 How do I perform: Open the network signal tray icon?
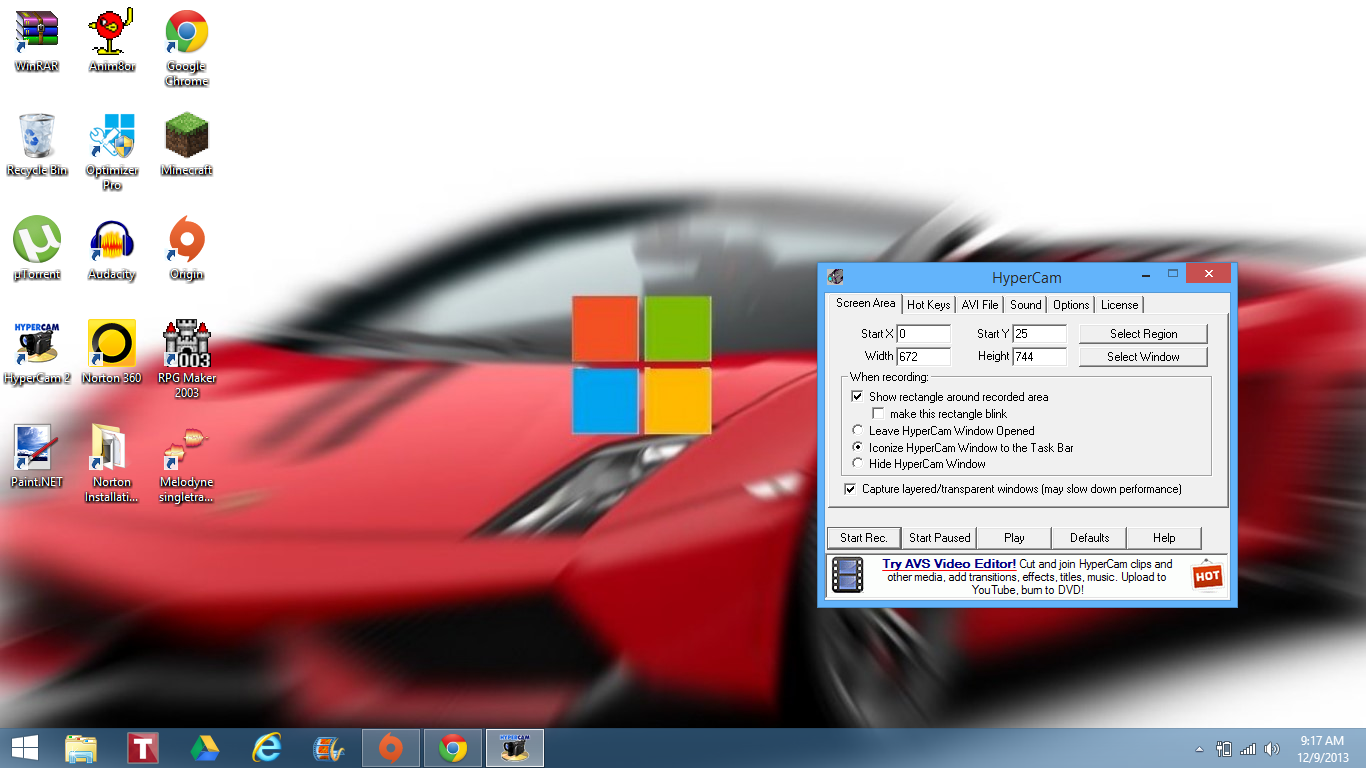point(1247,748)
